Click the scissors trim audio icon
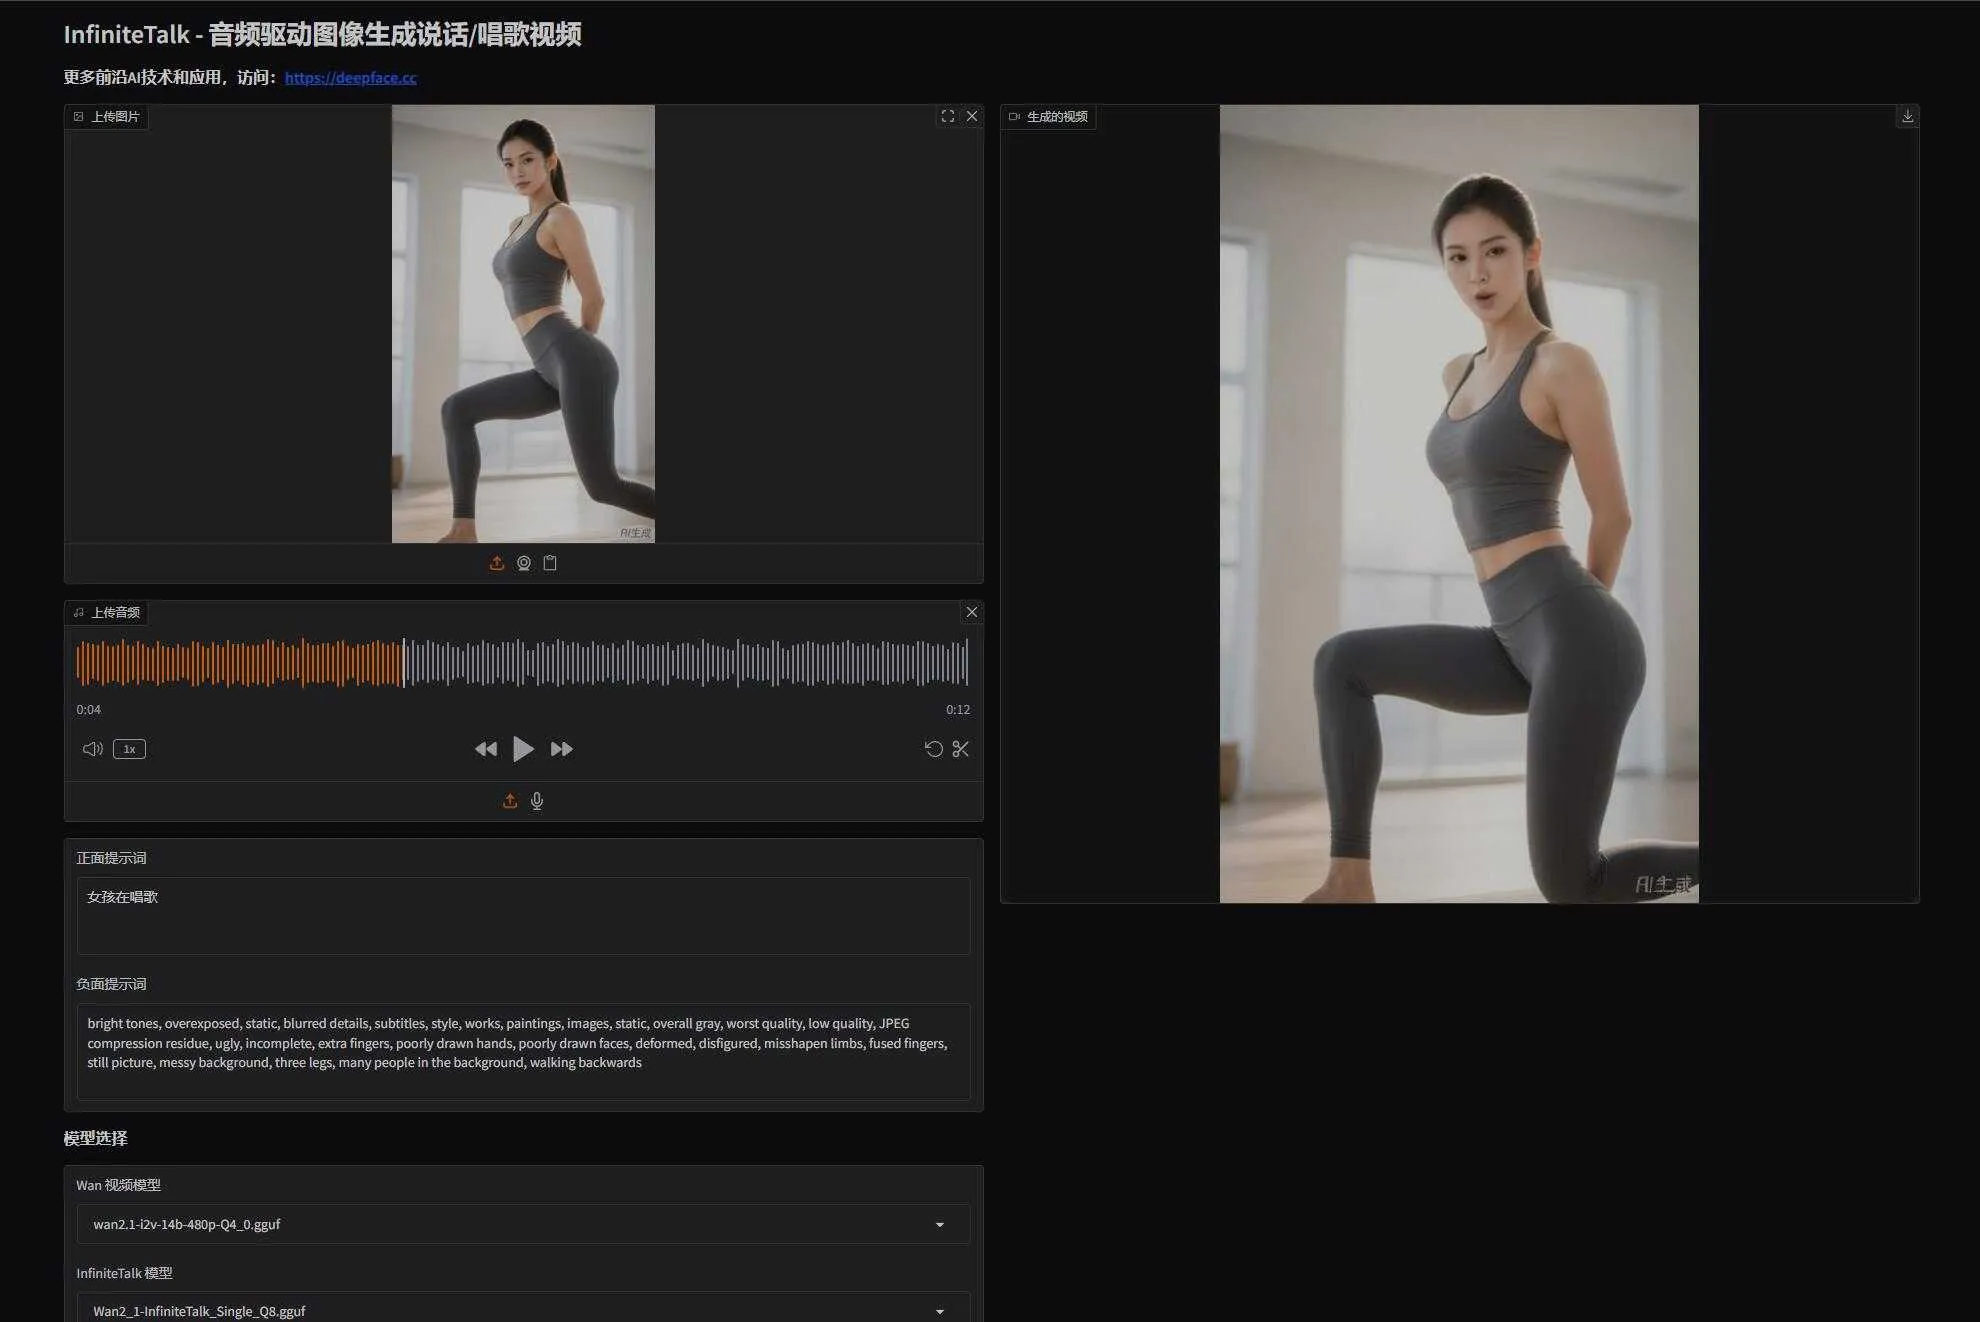The image size is (1980, 1322). (x=961, y=749)
